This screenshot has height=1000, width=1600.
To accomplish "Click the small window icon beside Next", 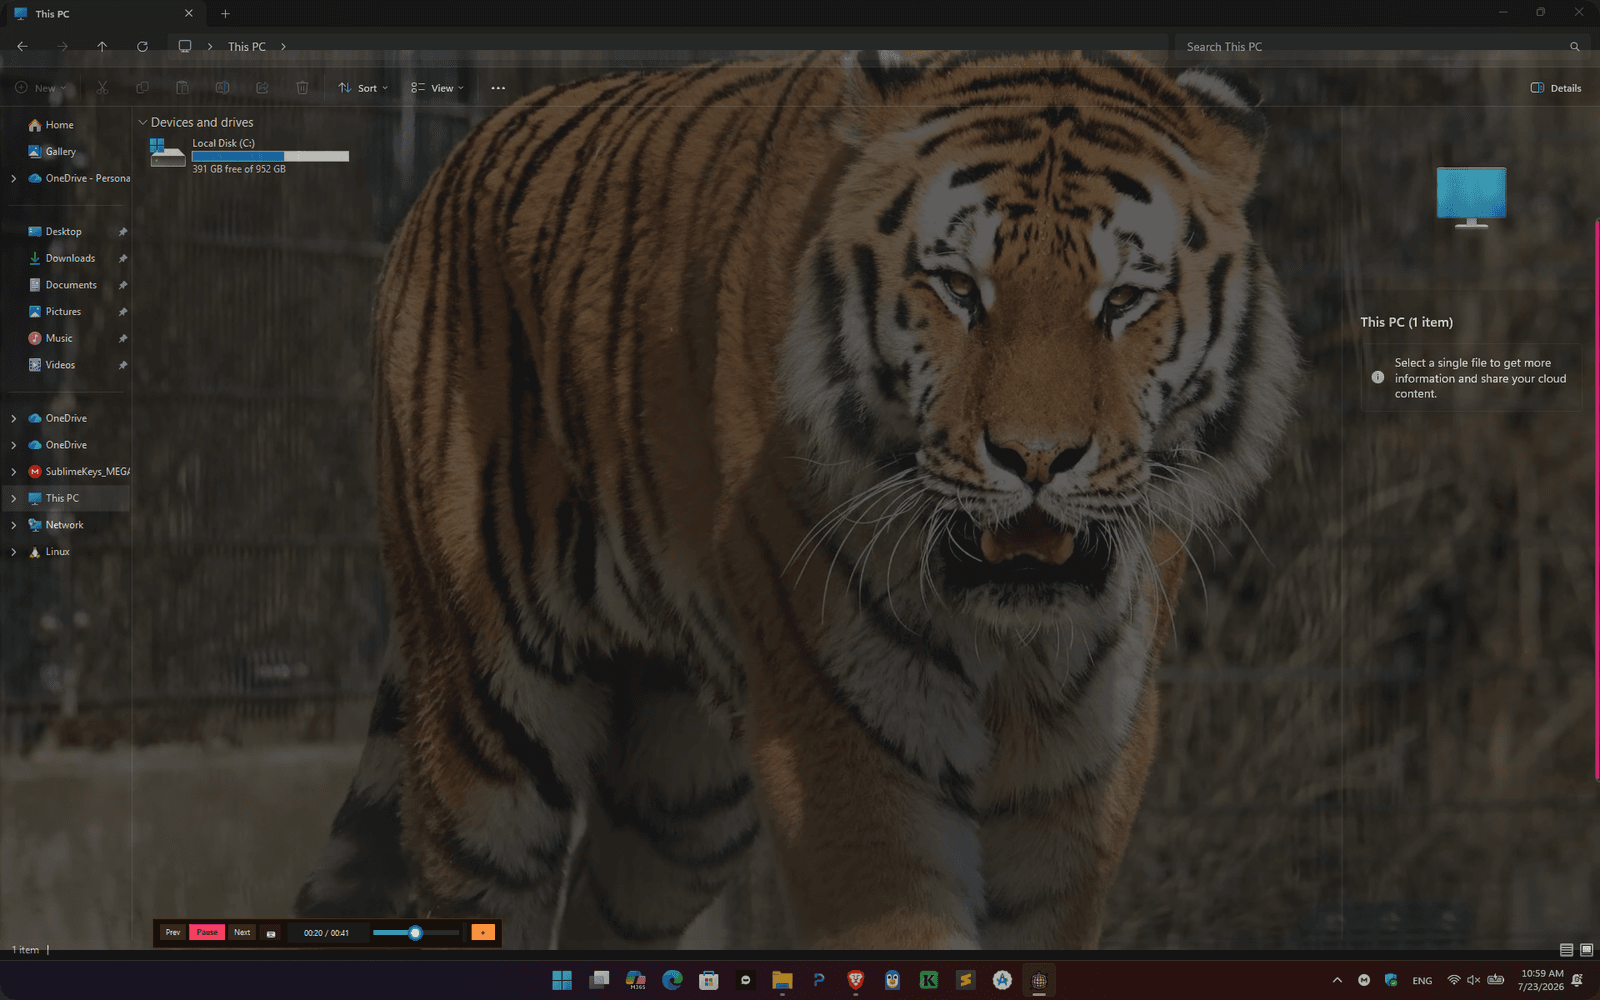I will click(271, 933).
